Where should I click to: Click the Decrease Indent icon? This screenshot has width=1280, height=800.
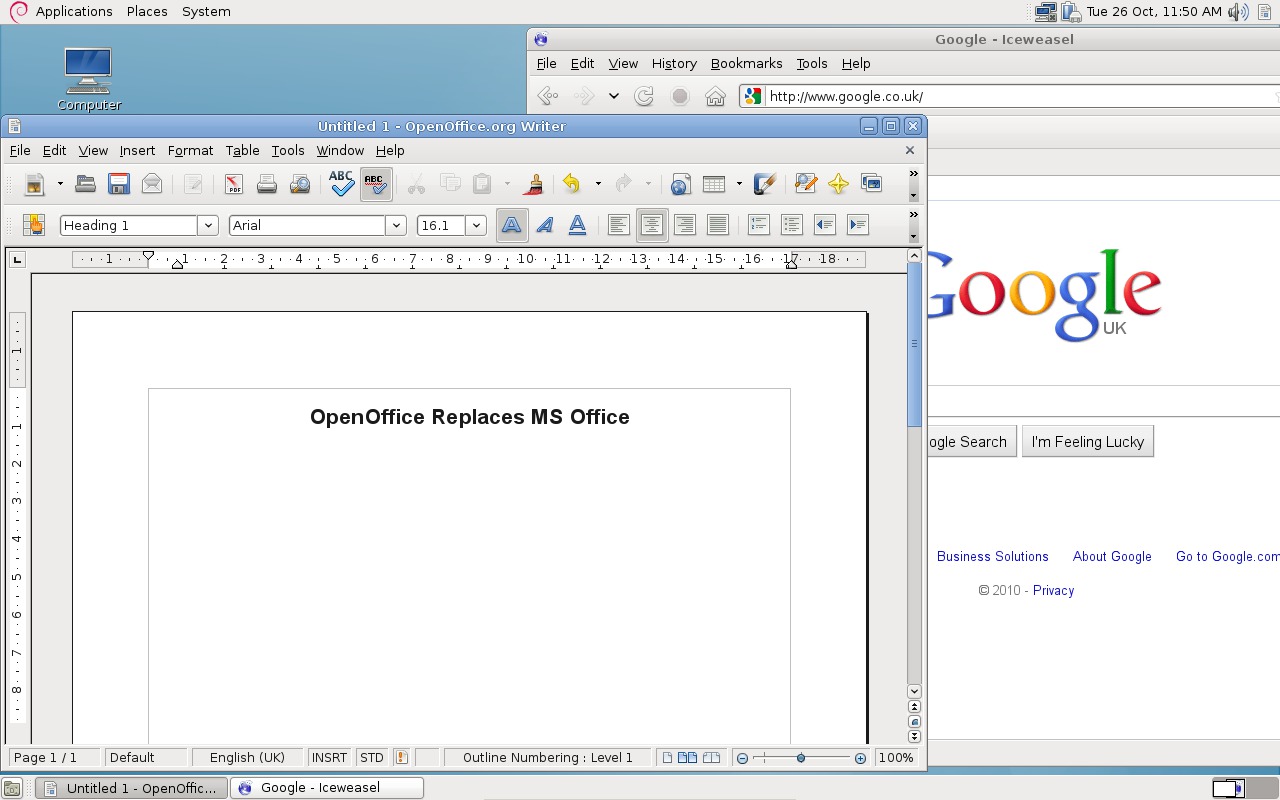point(824,225)
